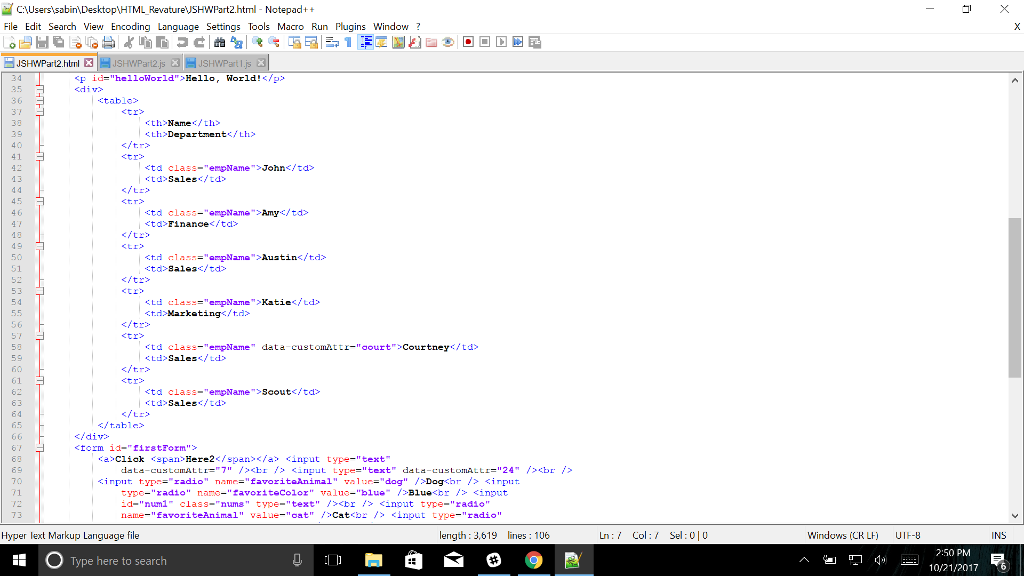Collapse the tr fold at line 57
Image resolution: width=1024 pixels, height=576 pixels.
pos(40,336)
